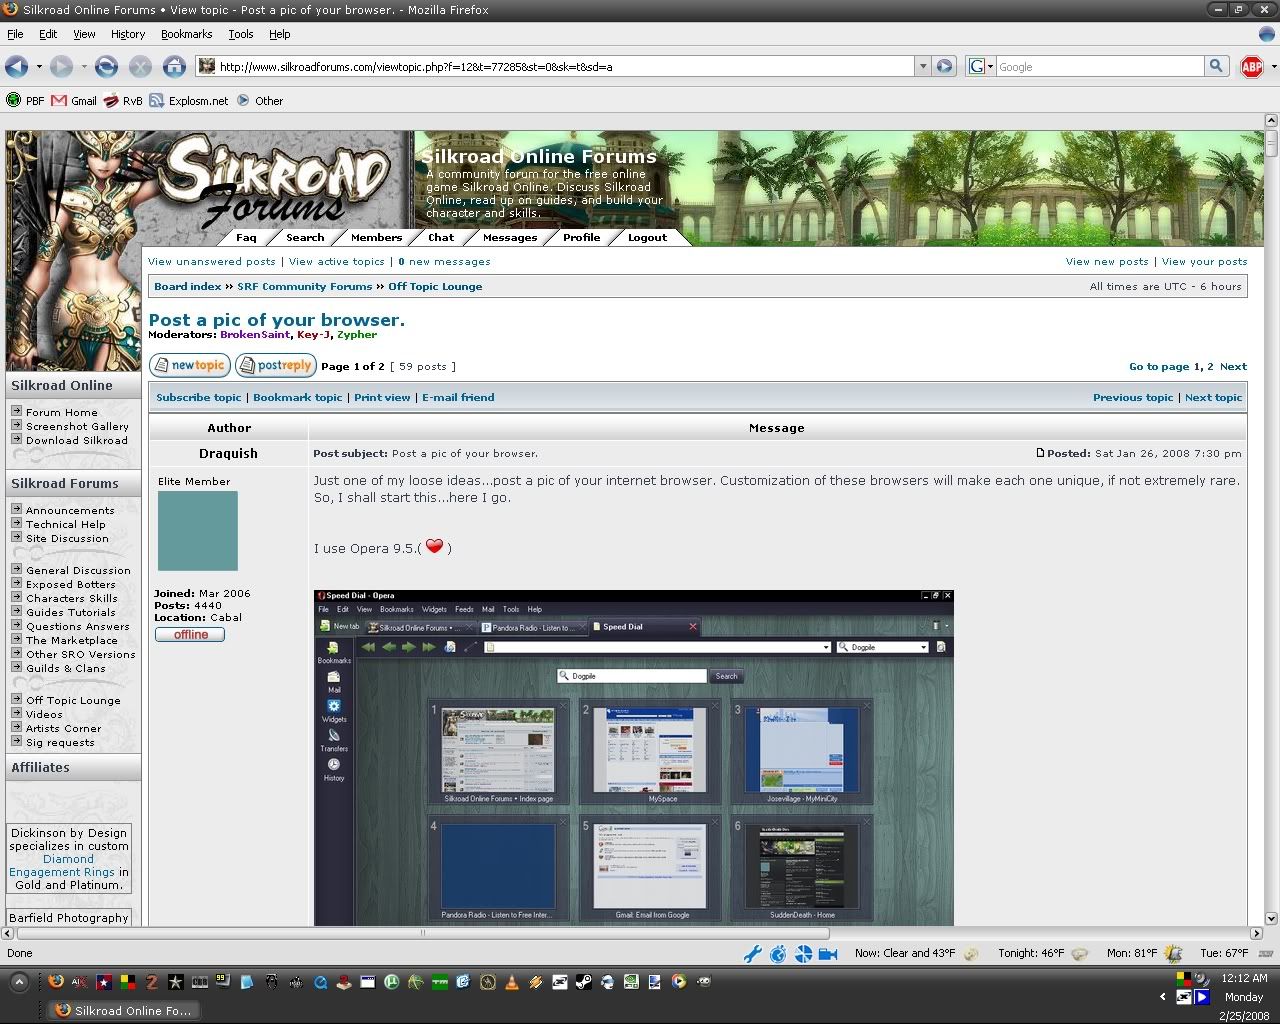Open the Forward button history dropdown arrow
Screen dimensions: 1280x1024
click(x=84, y=67)
